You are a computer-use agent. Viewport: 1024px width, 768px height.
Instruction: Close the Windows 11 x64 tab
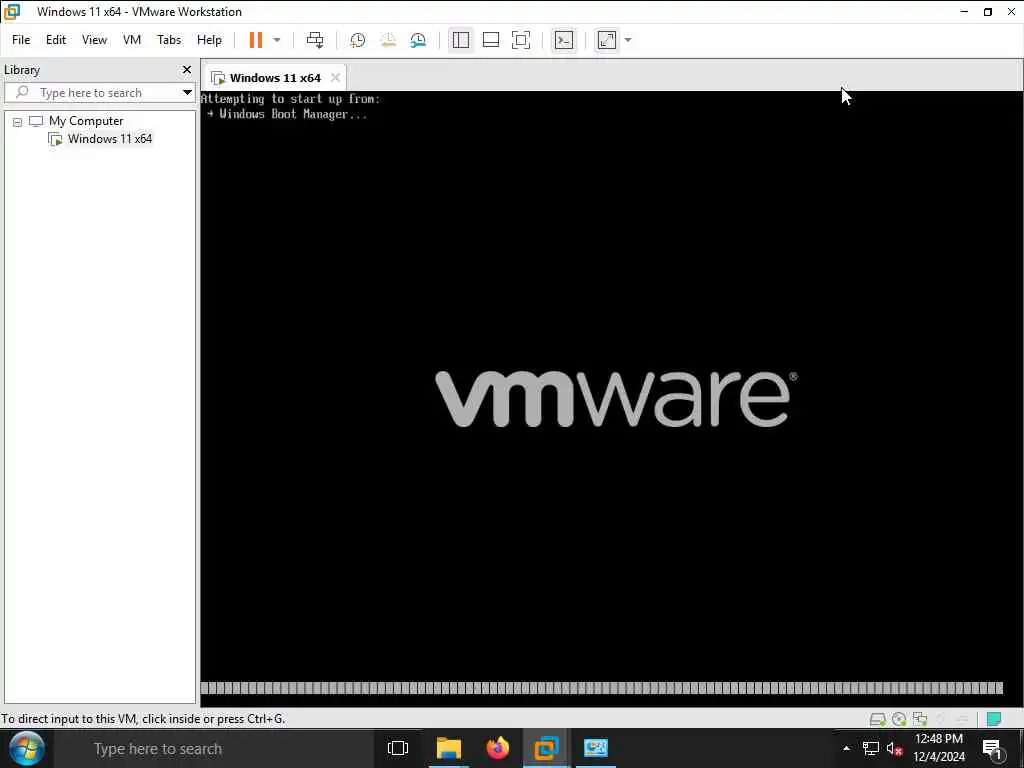click(x=336, y=77)
